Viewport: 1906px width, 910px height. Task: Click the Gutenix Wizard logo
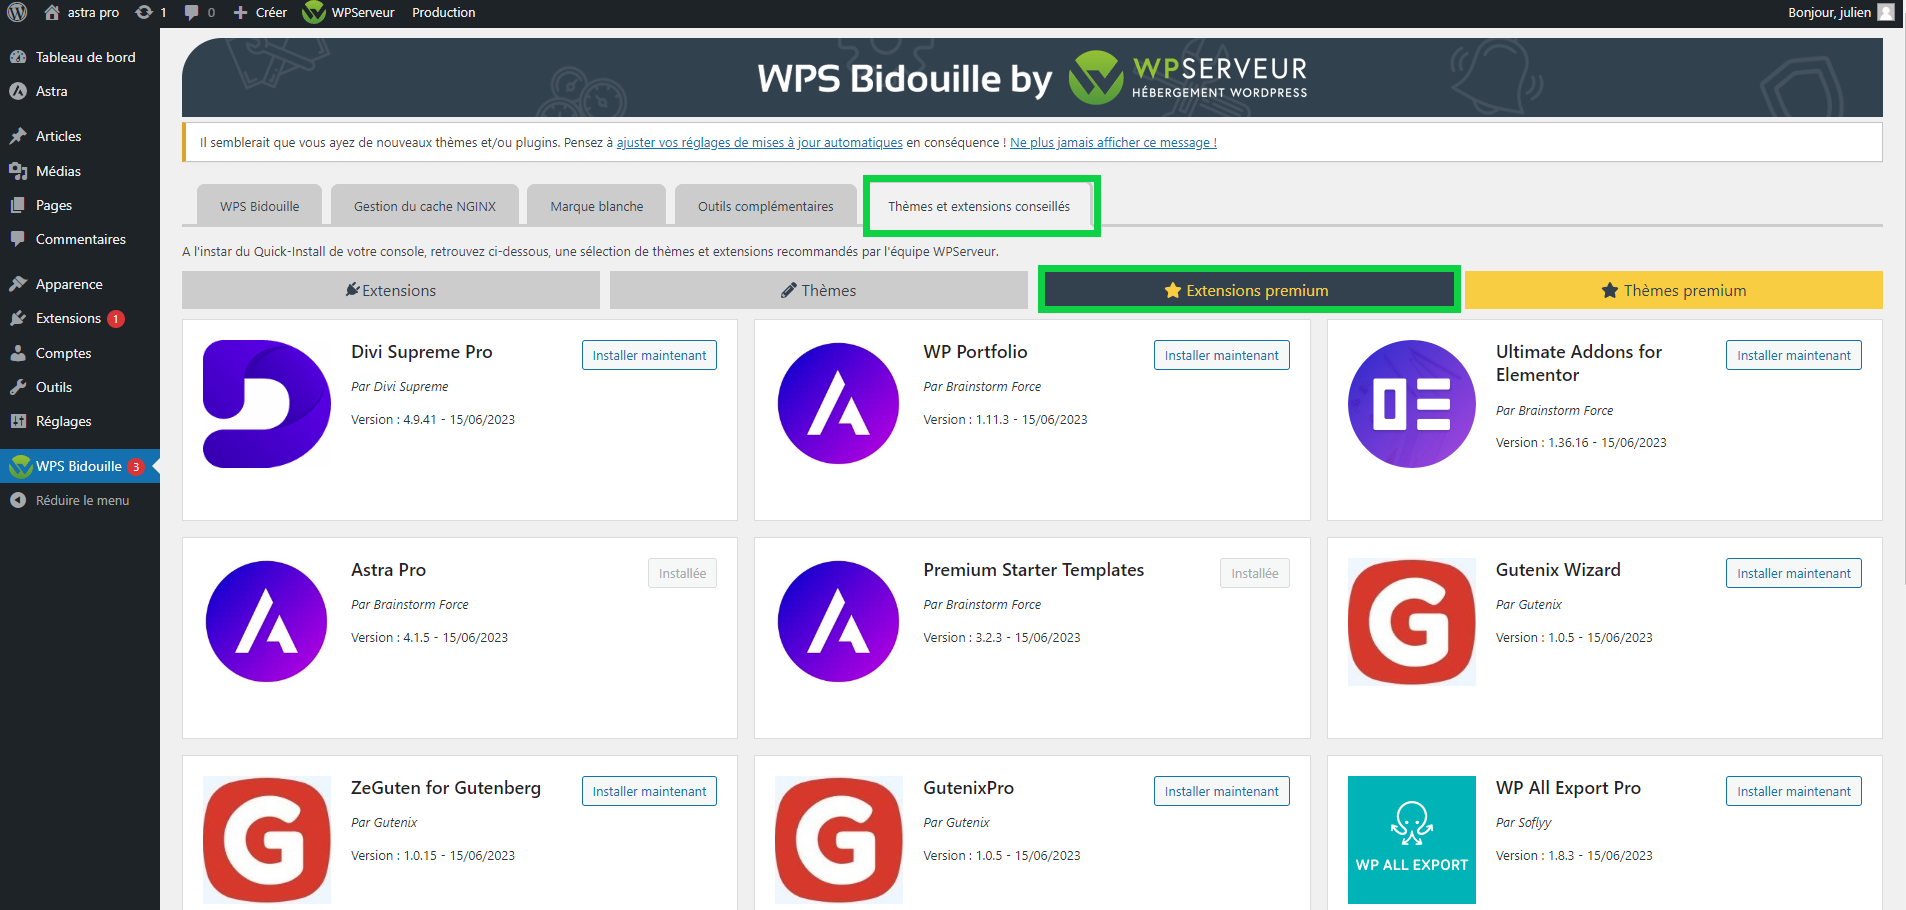pos(1412,622)
